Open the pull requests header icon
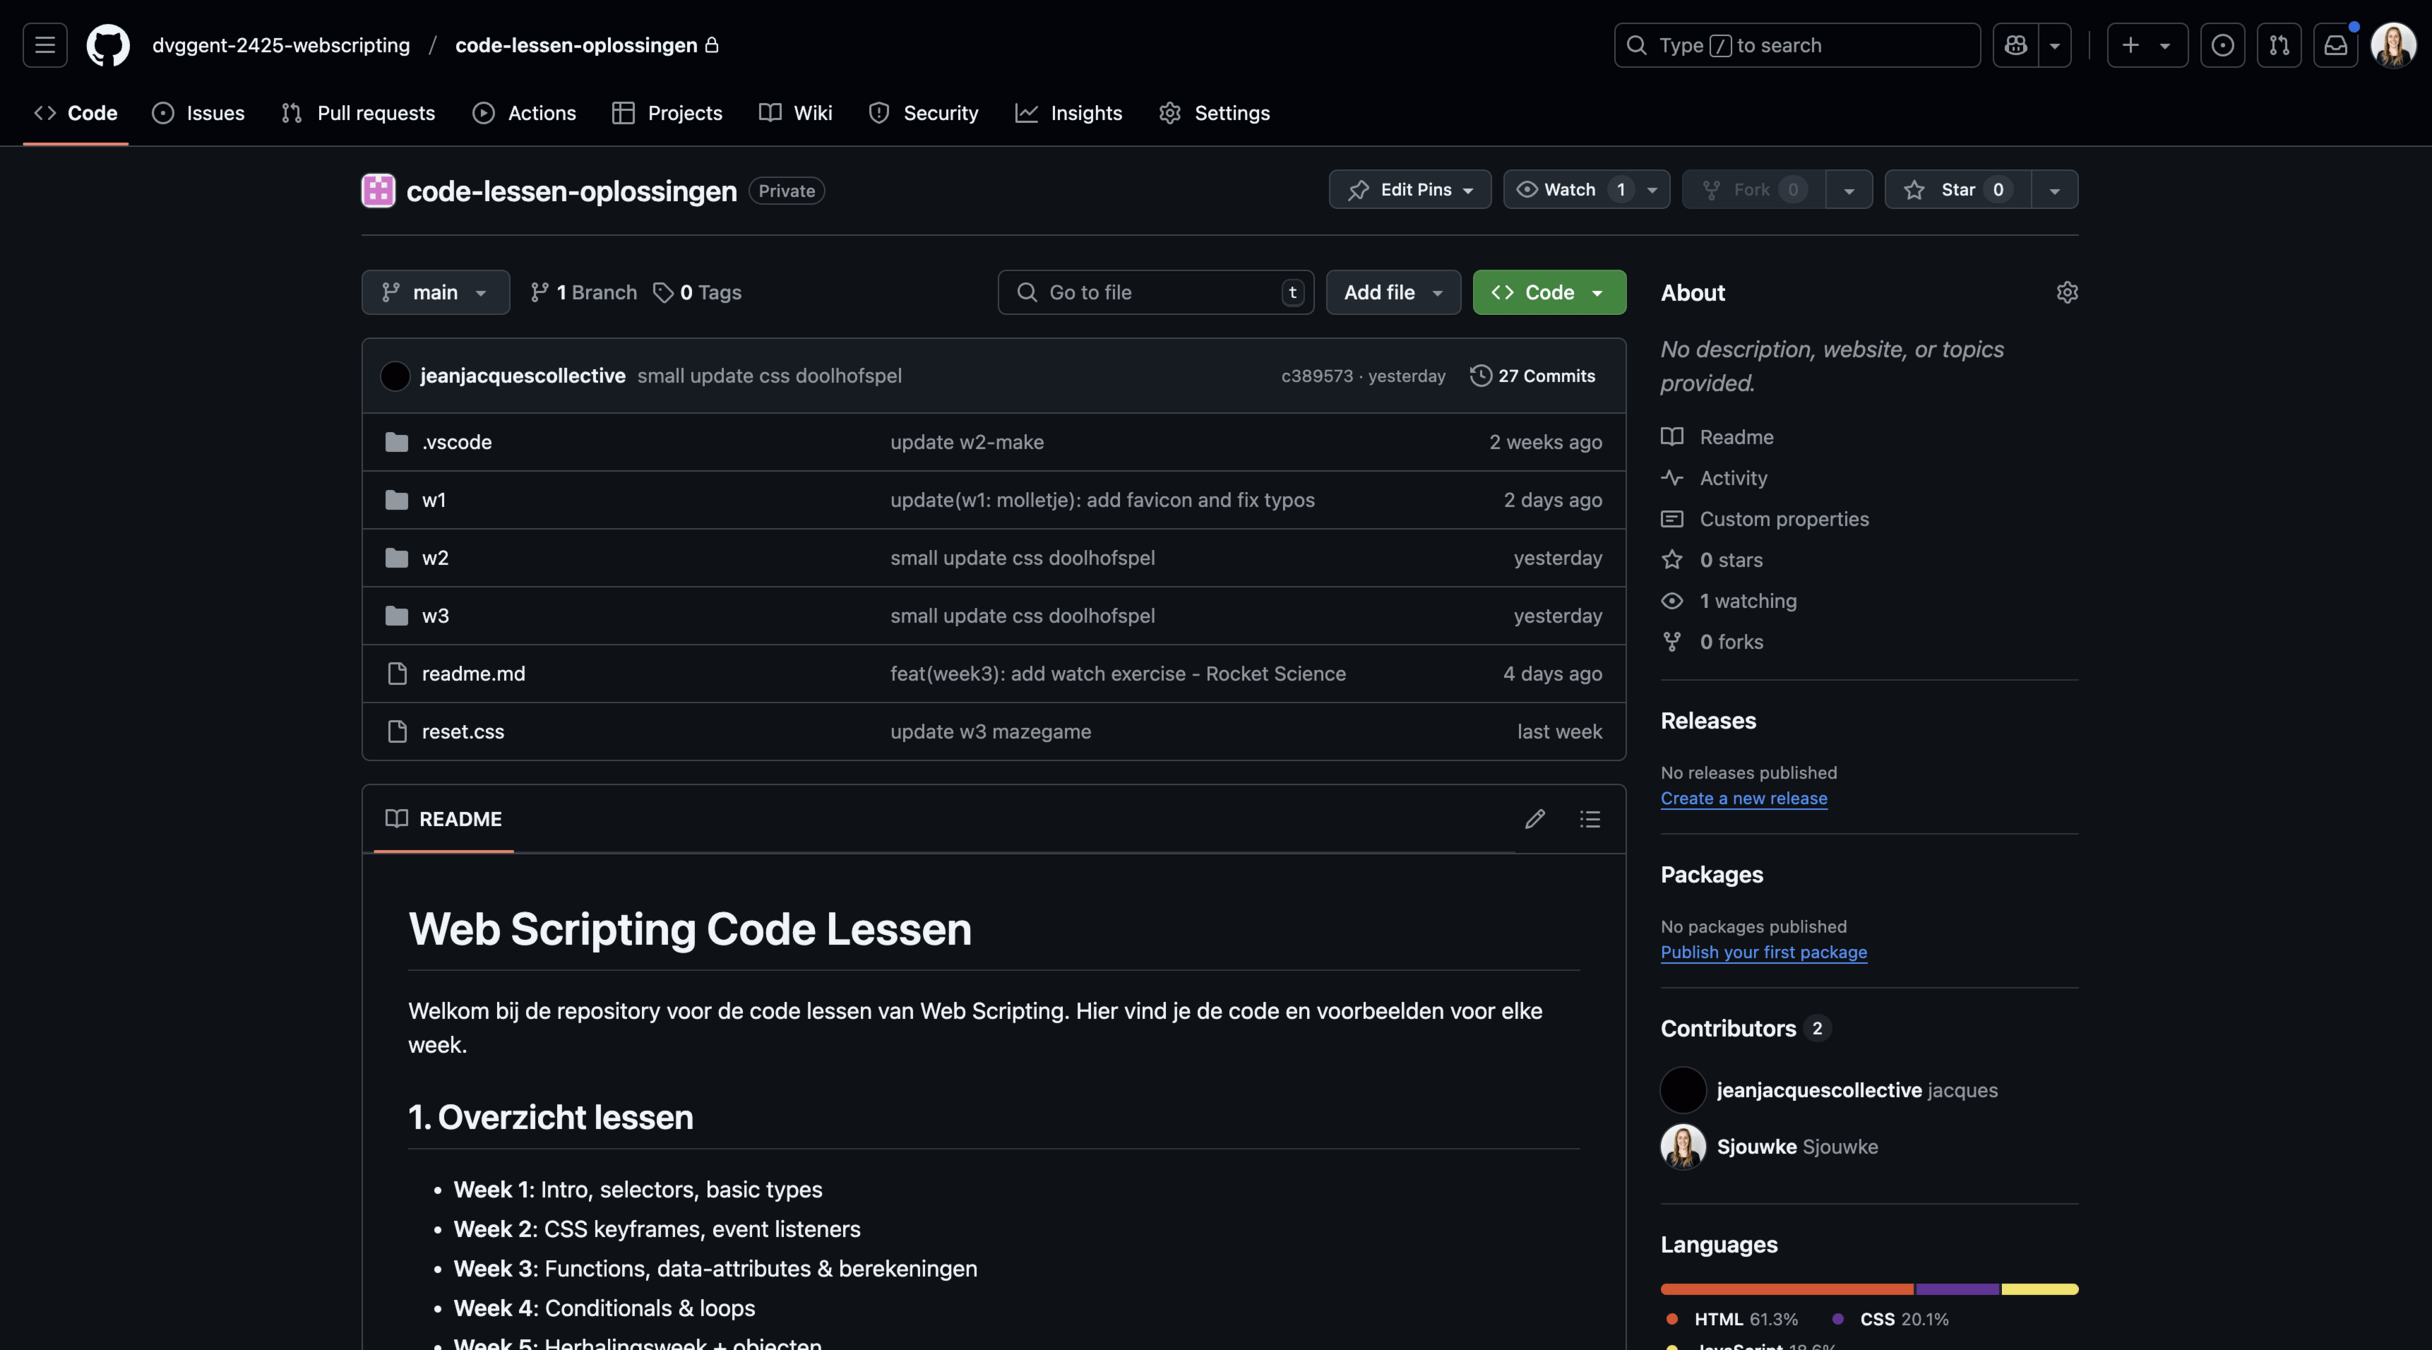Image resolution: width=2432 pixels, height=1350 pixels. coord(2279,45)
